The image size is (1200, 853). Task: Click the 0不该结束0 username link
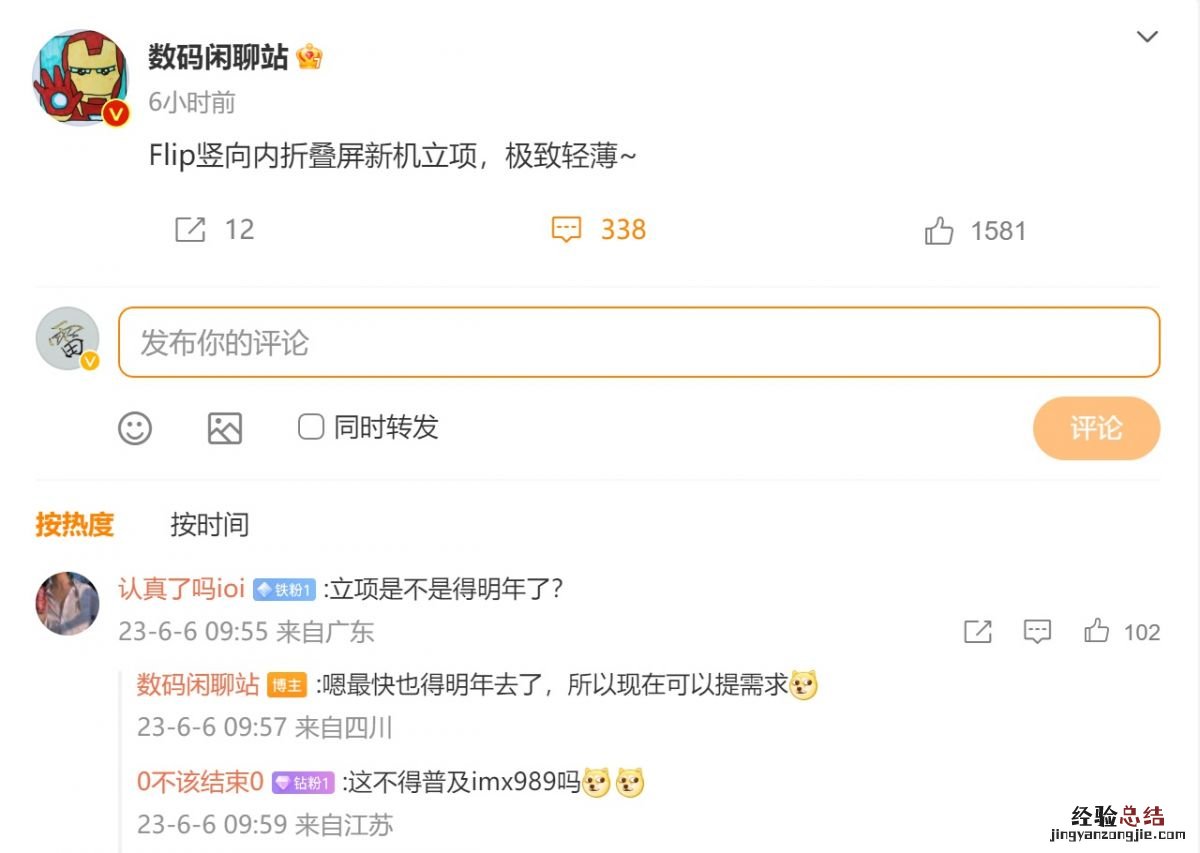pos(200,781)
